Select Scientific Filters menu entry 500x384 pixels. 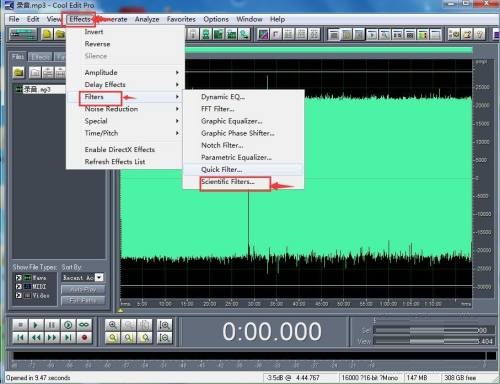(228, 182)
